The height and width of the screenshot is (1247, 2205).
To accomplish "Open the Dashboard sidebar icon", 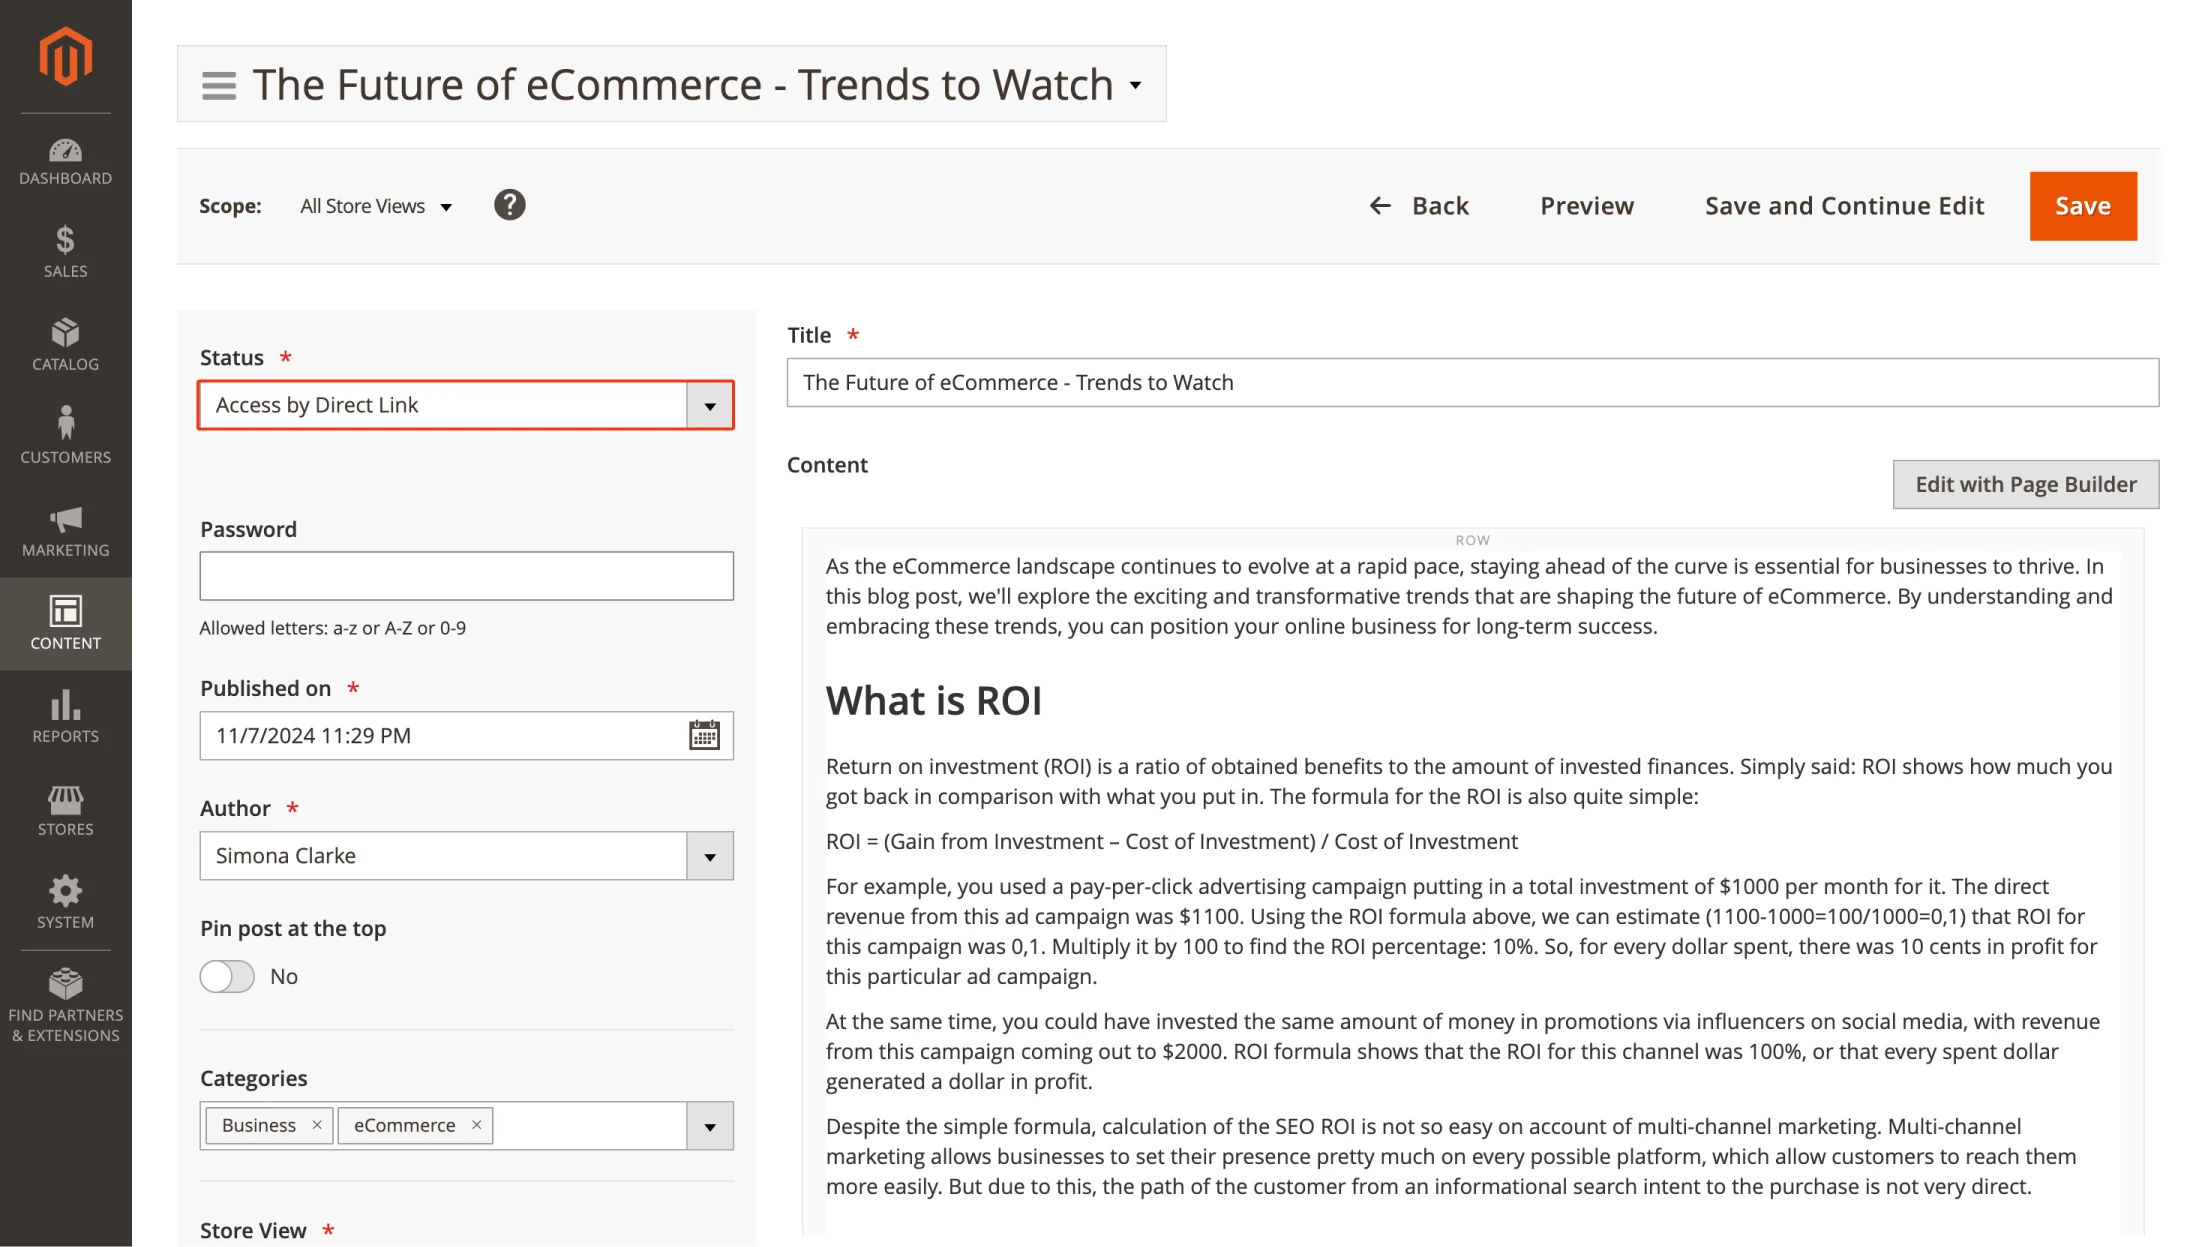I will (65, 161).
